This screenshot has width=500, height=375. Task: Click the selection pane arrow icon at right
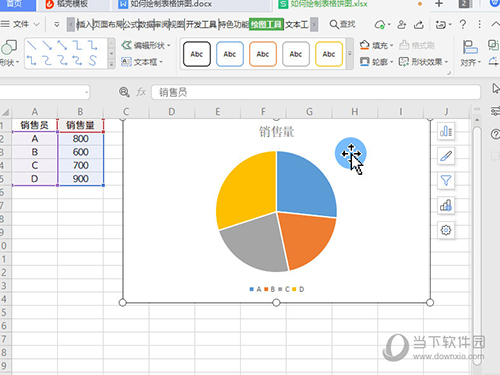(496, 89)
